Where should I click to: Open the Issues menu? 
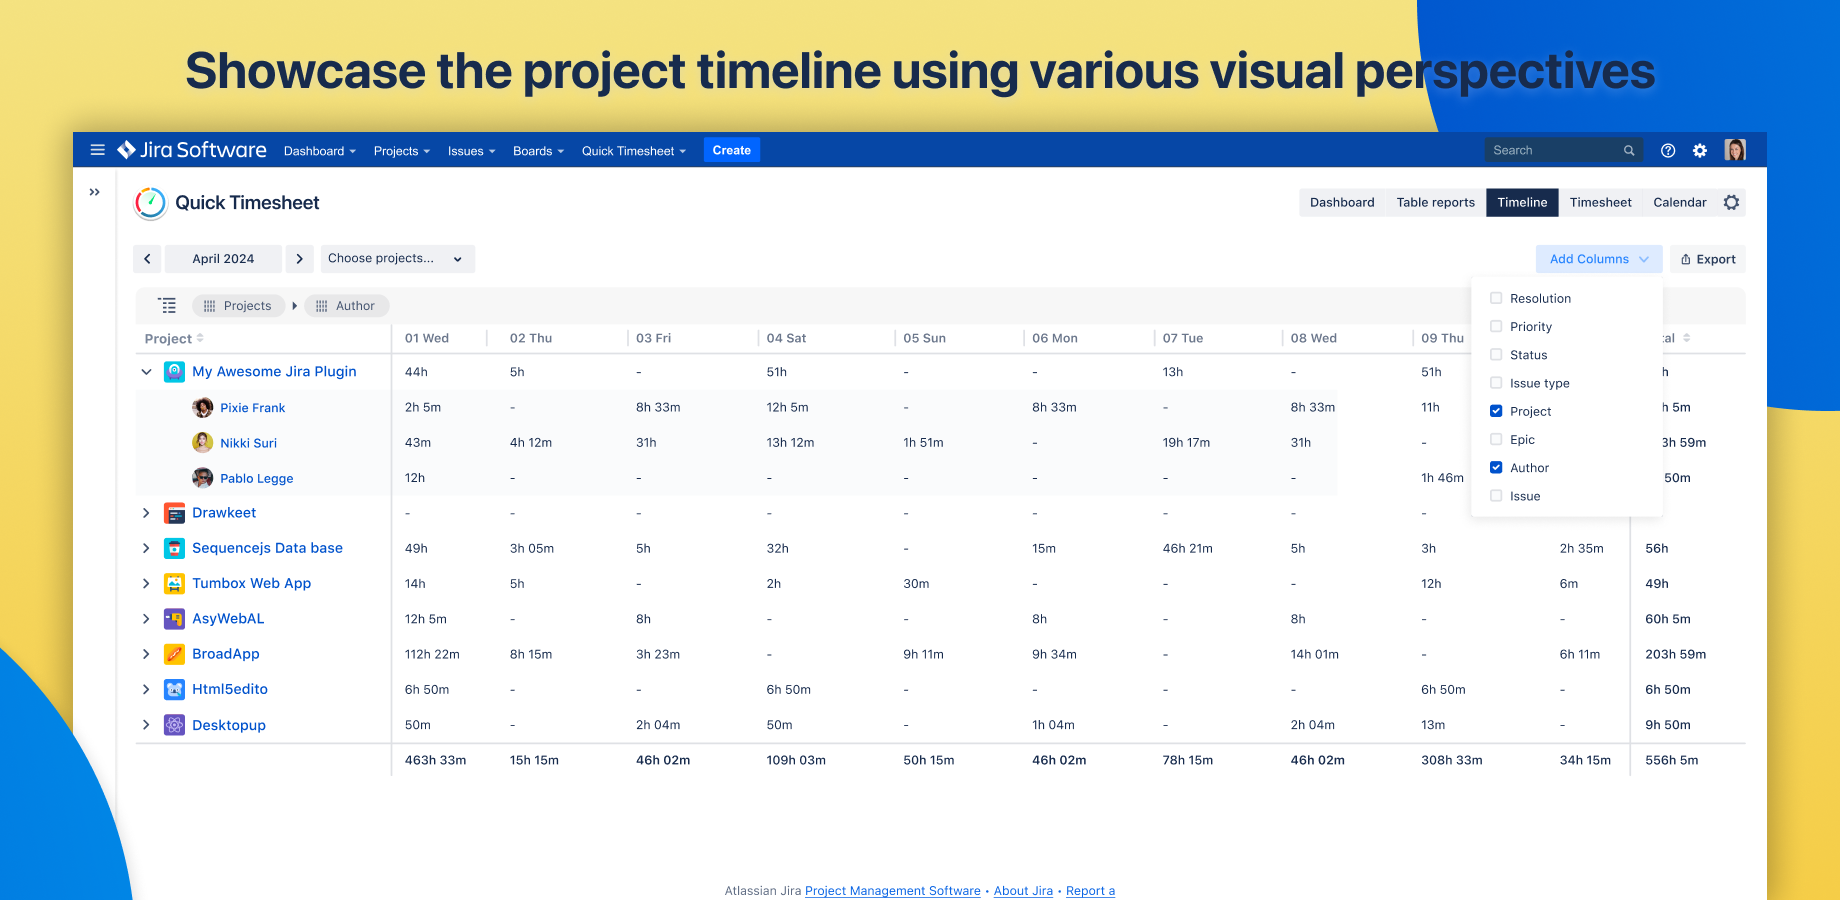pyautogui.click(x=471, y=151)
